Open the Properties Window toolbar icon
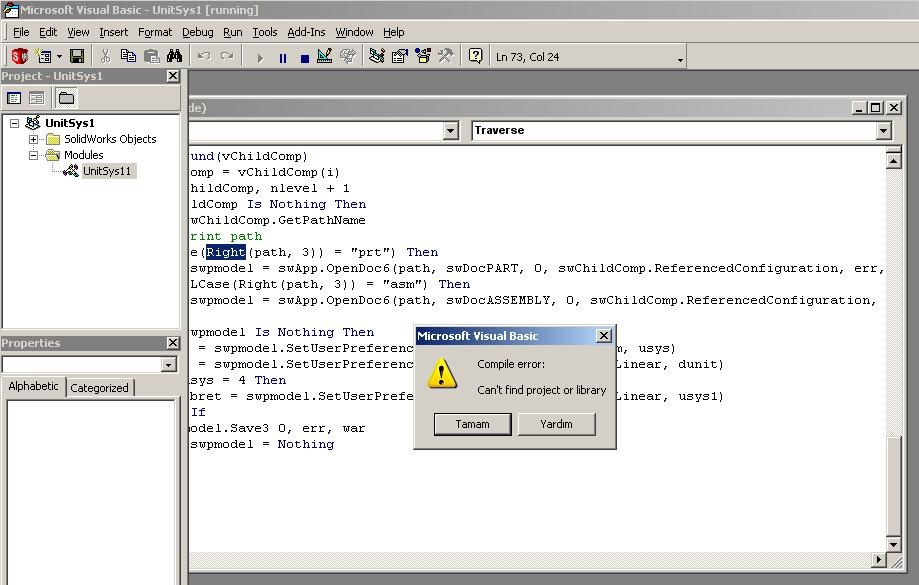Image resolution: width=919 pixels, height=585 pixels. coord(400,56)
